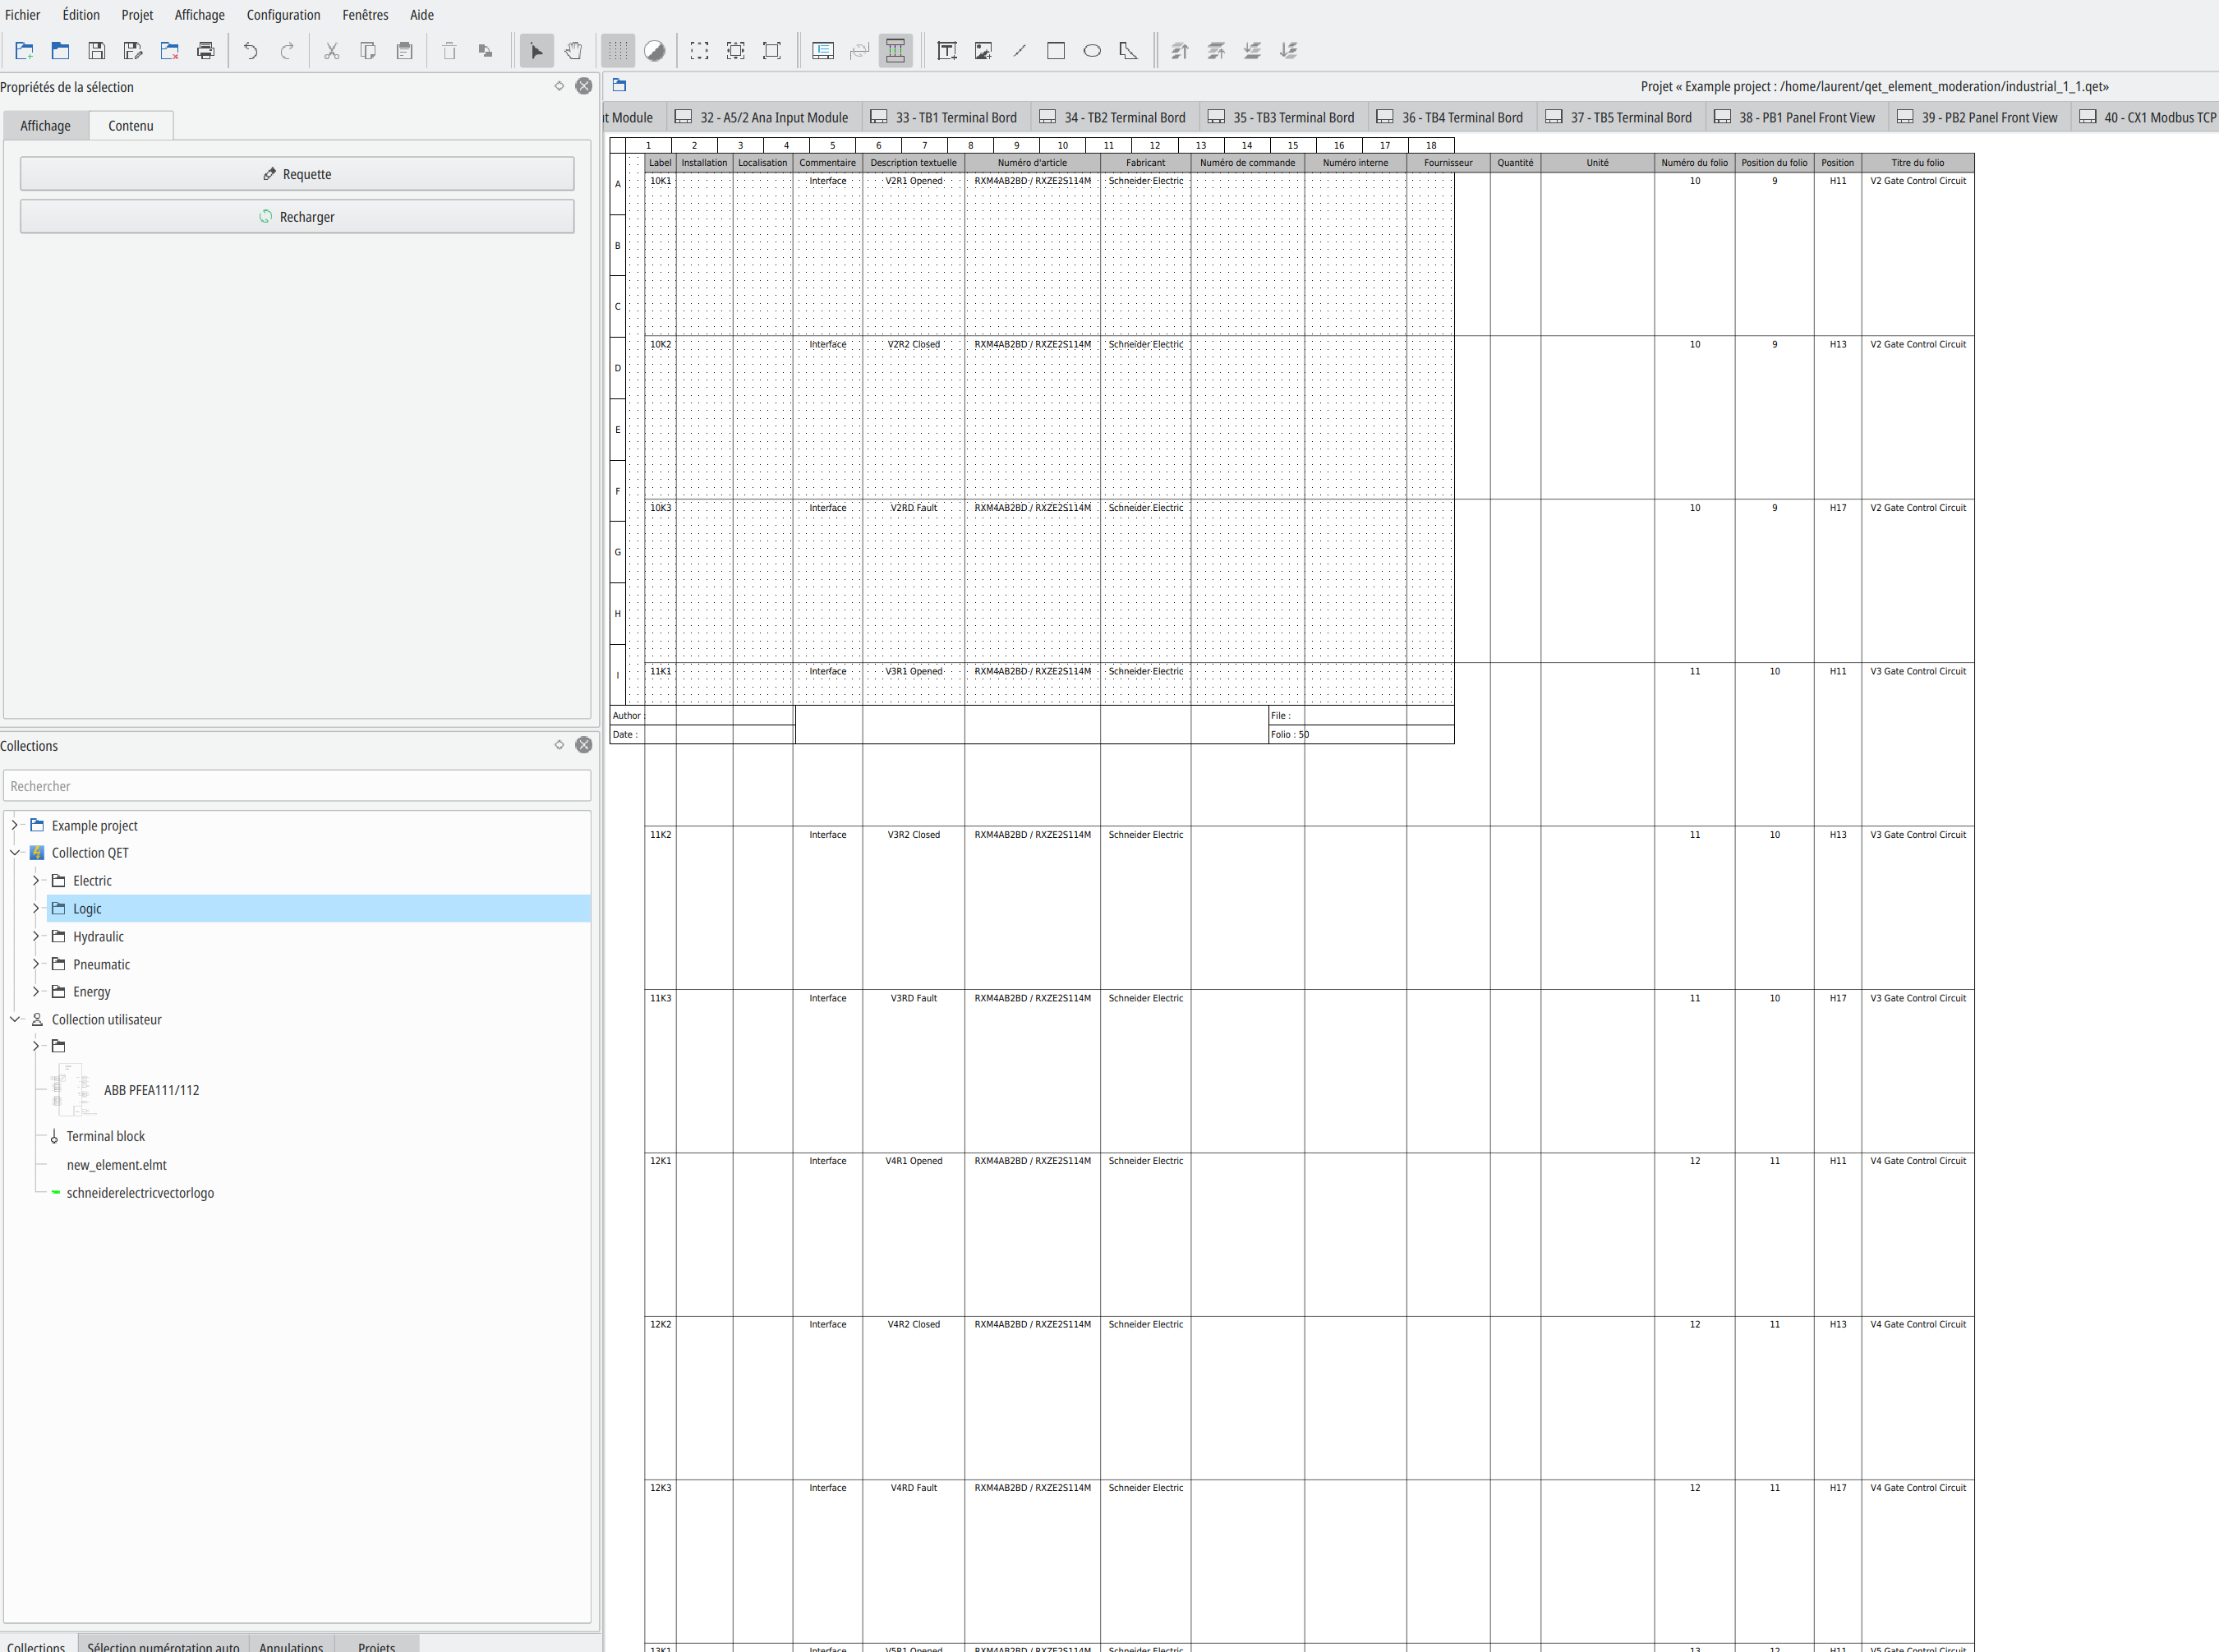The width and height of the screenshot is (2219, 1652).
Task: Click the Select All dashed rectangle icon
Action: coord(699,50)
